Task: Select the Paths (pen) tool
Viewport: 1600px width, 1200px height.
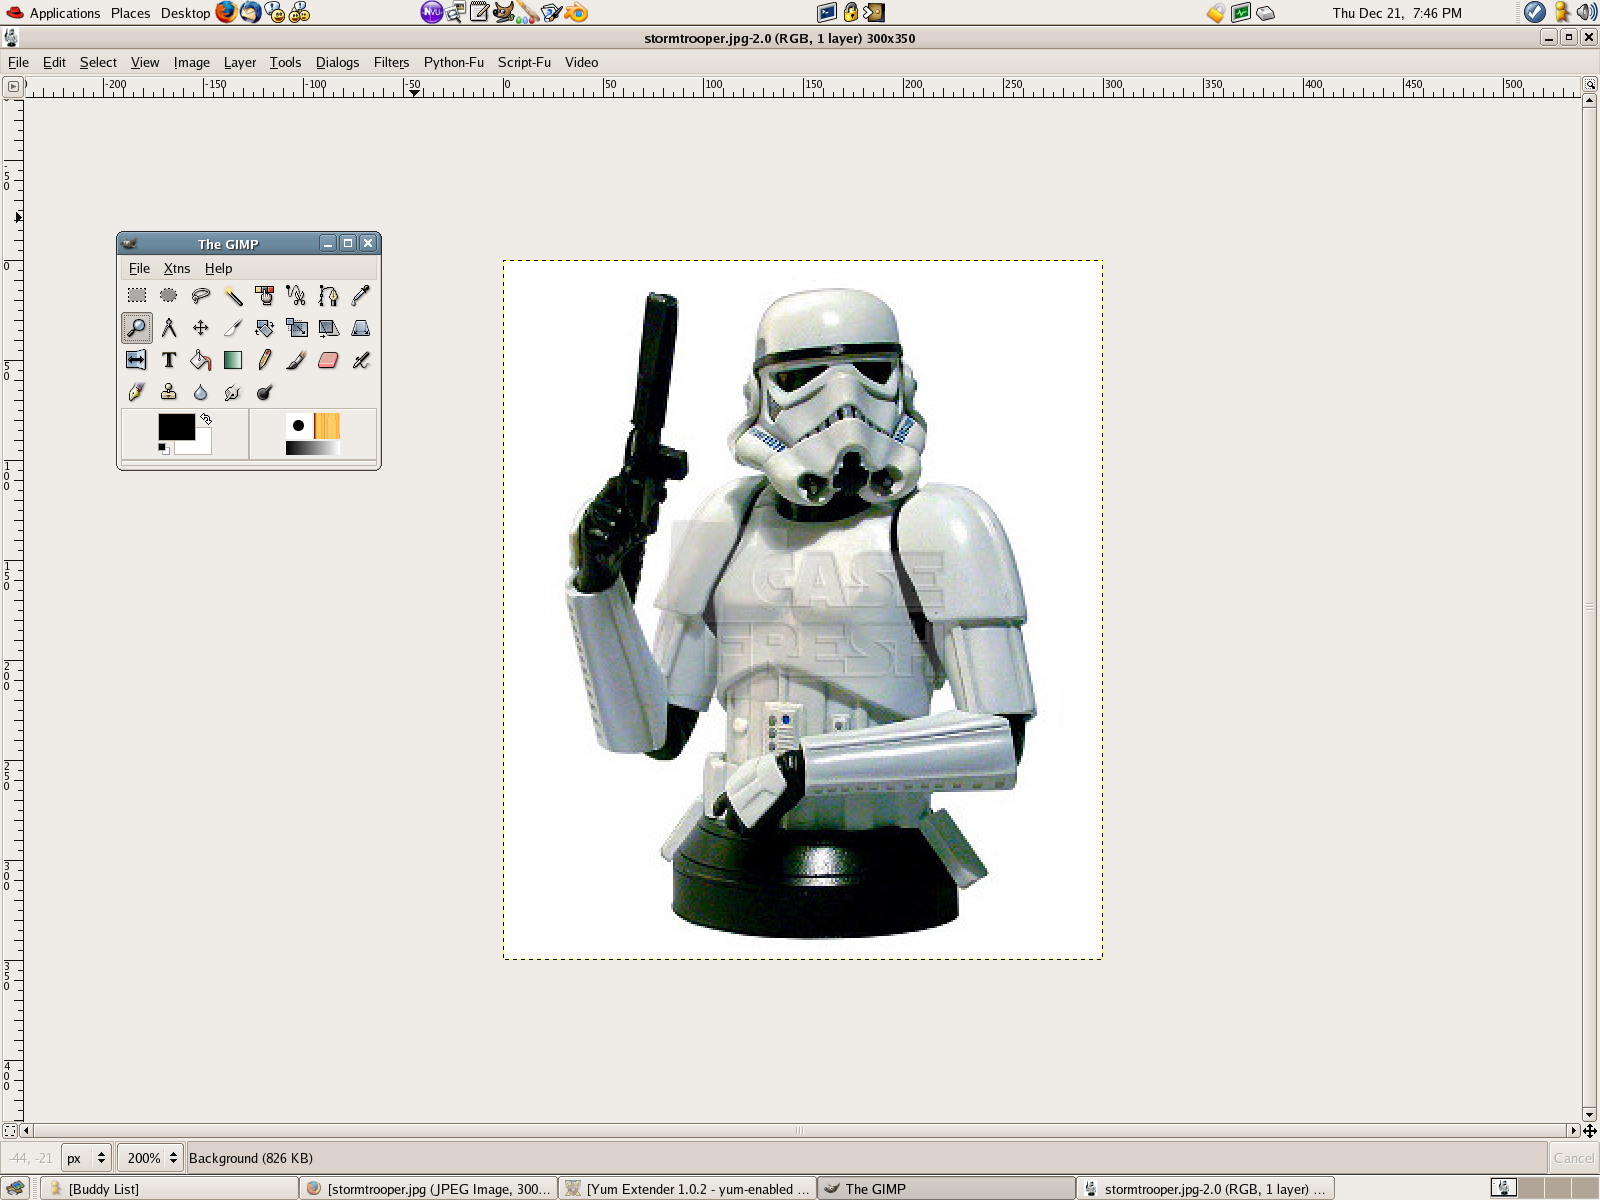Action: coord(328,295)
